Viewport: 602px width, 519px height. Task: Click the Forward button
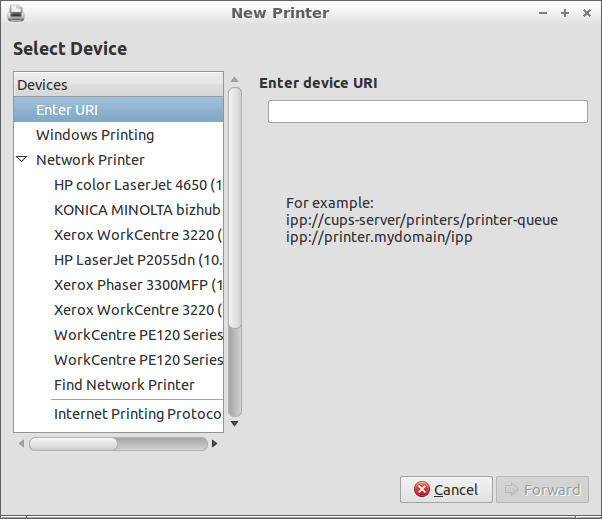tap(542, 490)
